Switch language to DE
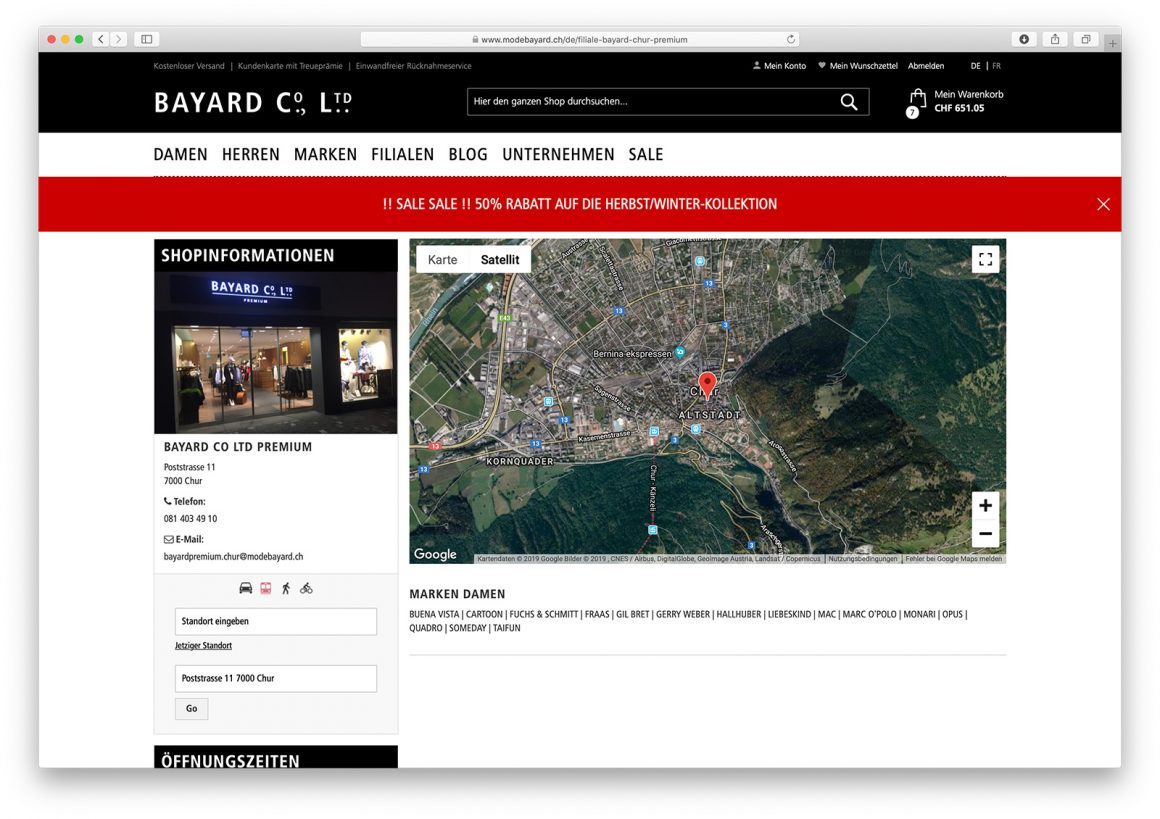This screenshot has width=1160, height=819. [976, 66]
